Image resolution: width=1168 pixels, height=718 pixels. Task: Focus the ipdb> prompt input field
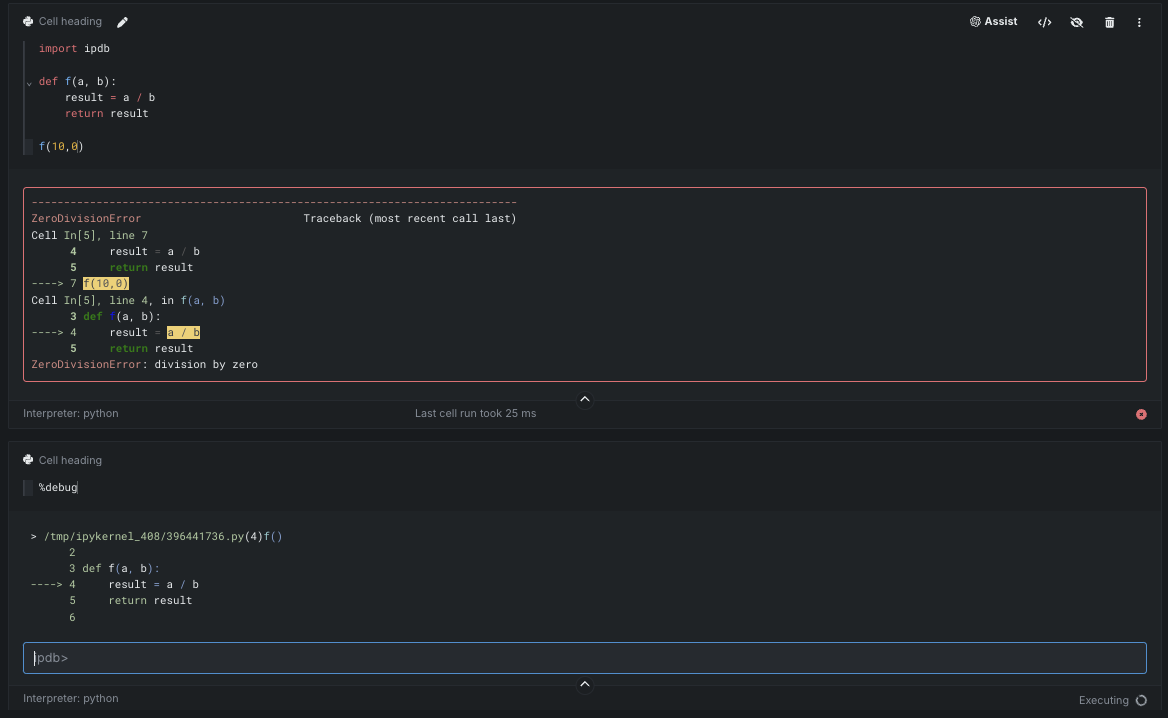585,658
